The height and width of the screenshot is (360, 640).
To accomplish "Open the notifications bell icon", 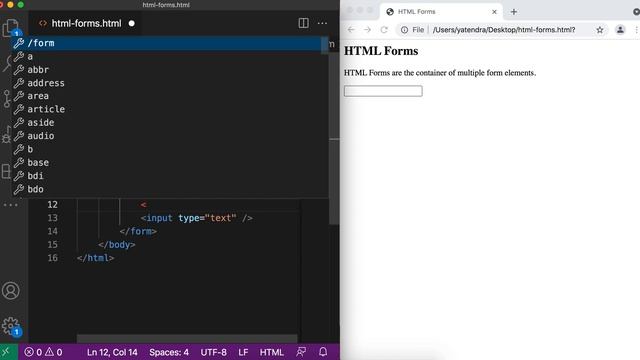I will pyautogui.click(x=323, y=352).
